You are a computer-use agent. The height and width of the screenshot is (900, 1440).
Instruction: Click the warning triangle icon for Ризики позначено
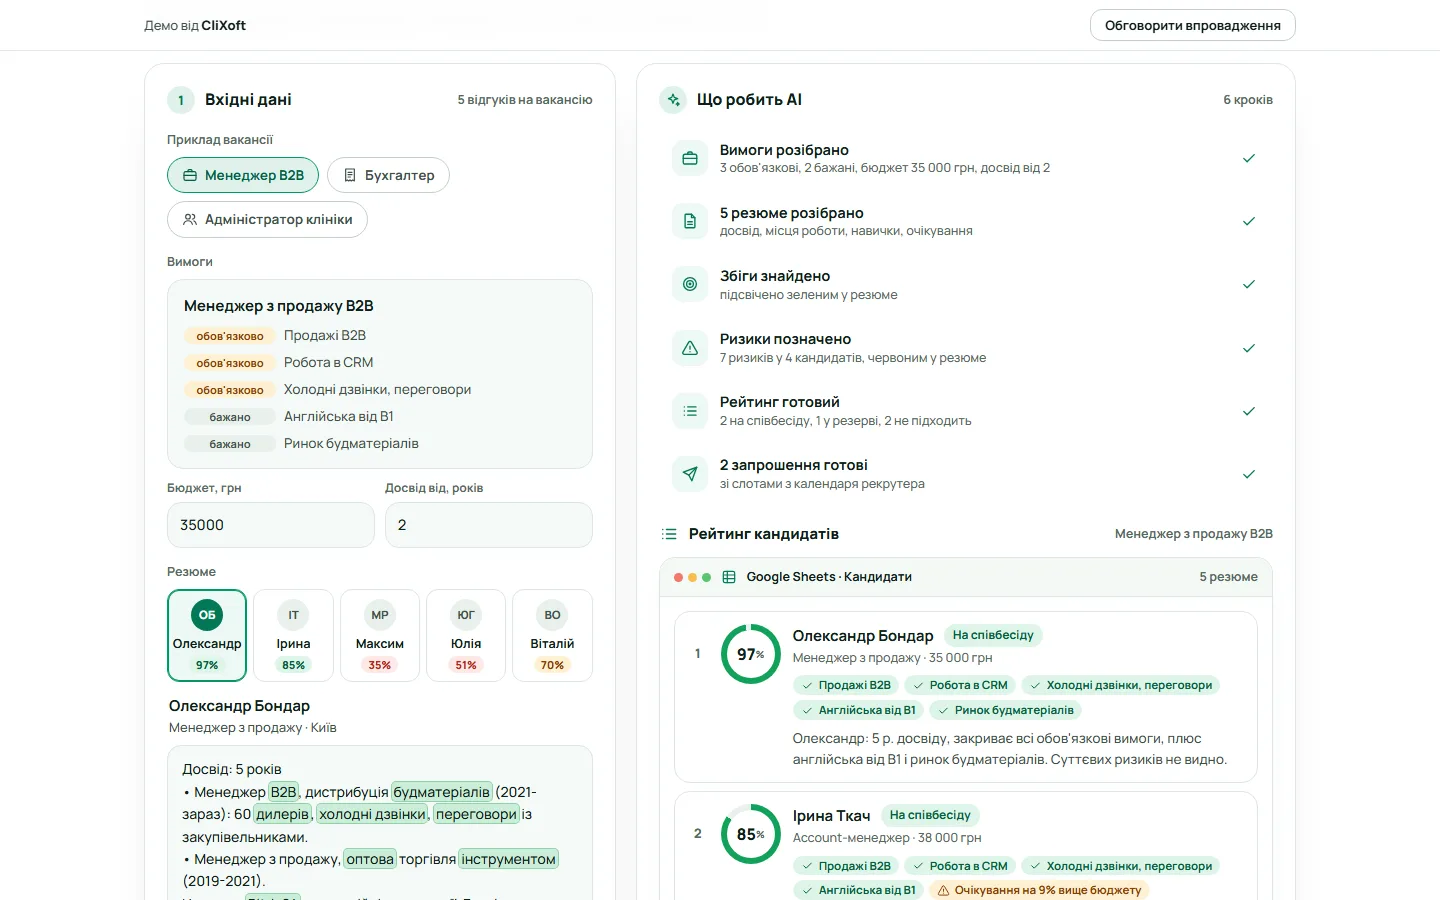click(x=690, y=348)
